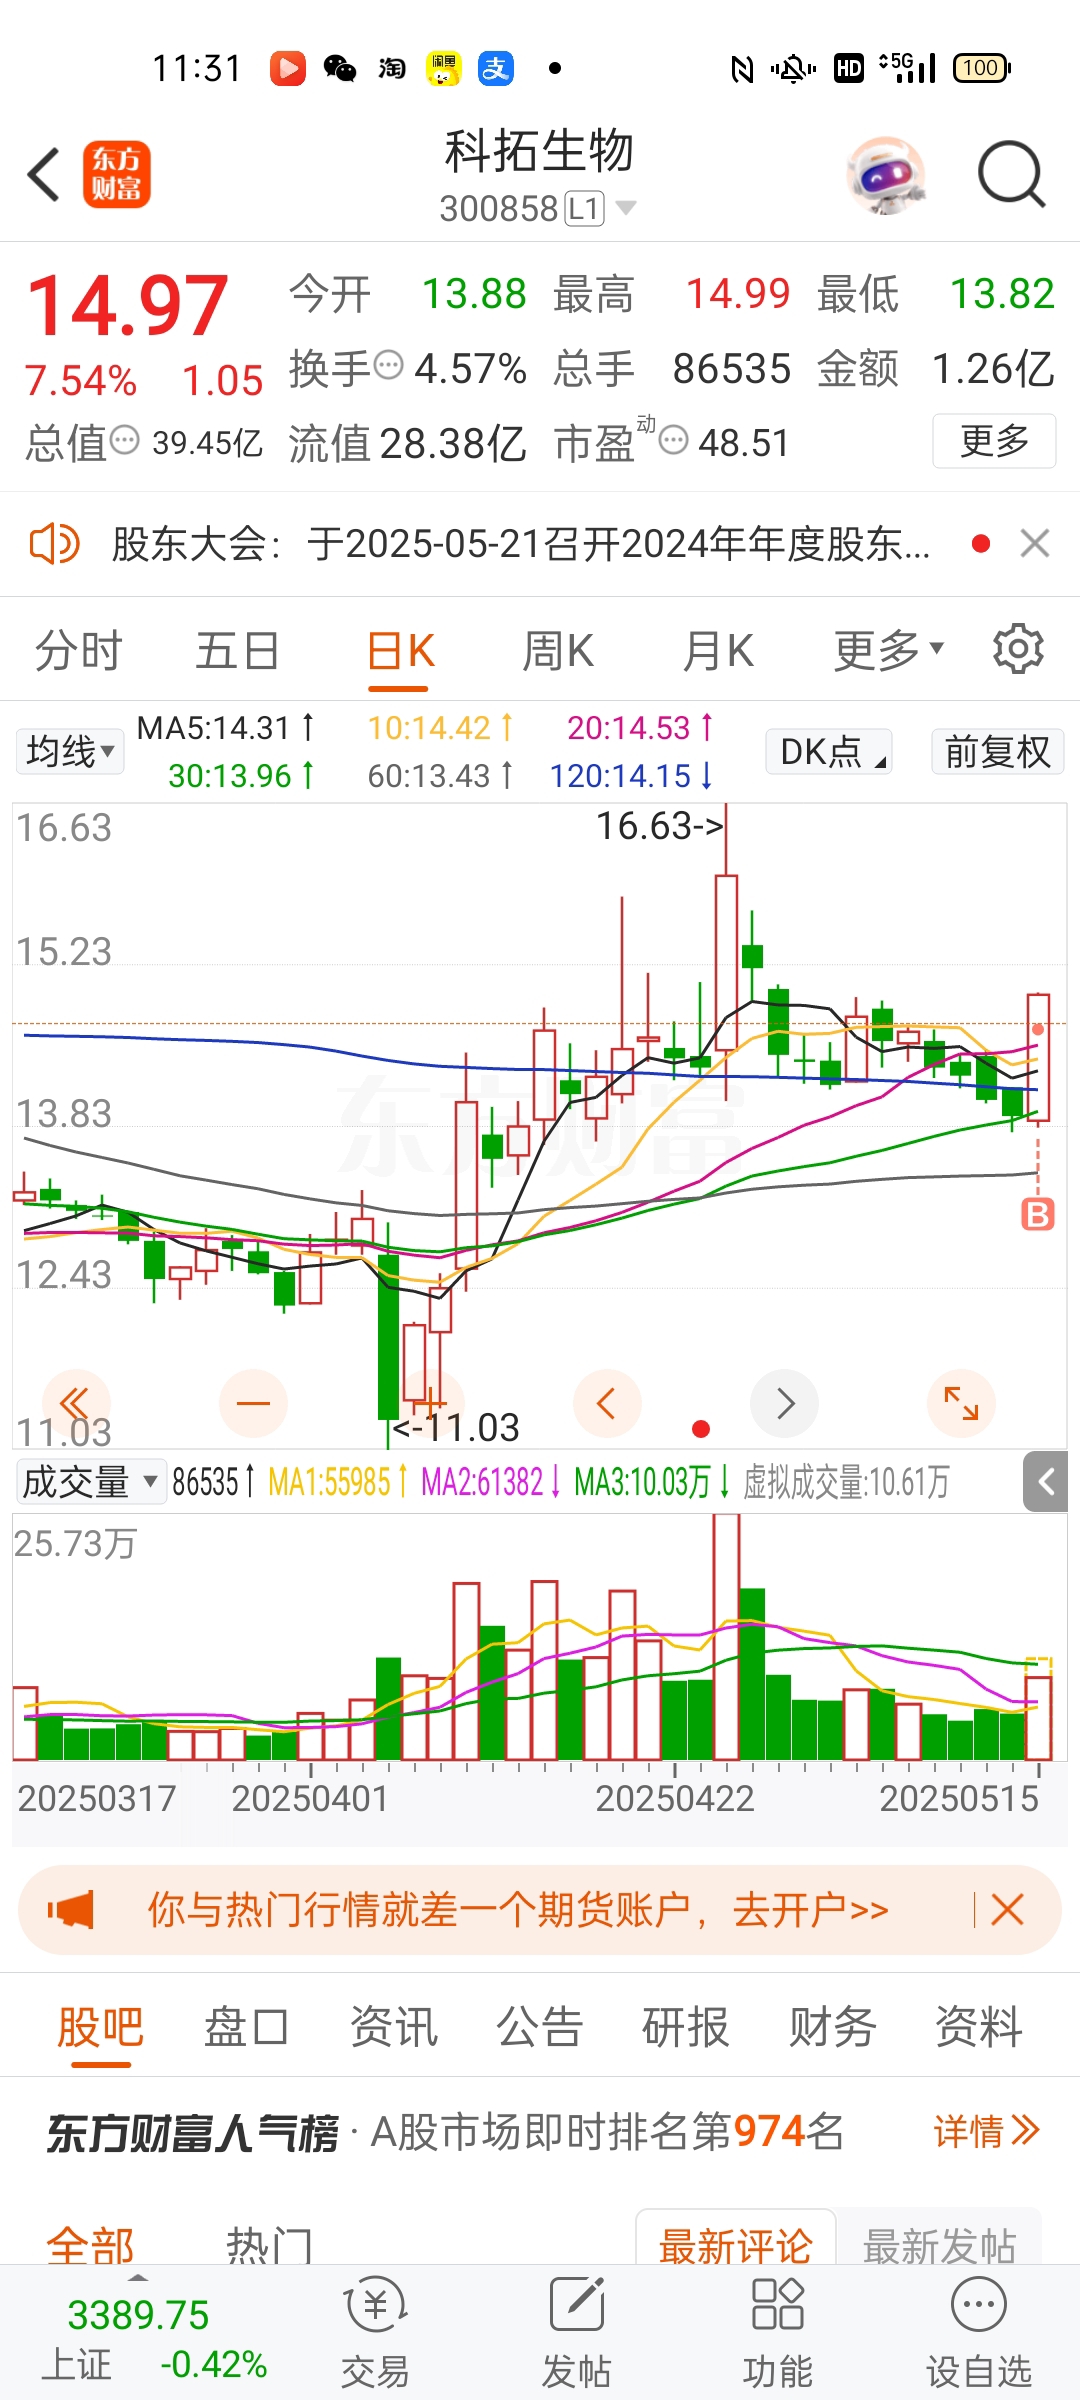Expand the 更多 chart period dropdown
This screenshot has height=2400, width=1080.
click(889, 651)
